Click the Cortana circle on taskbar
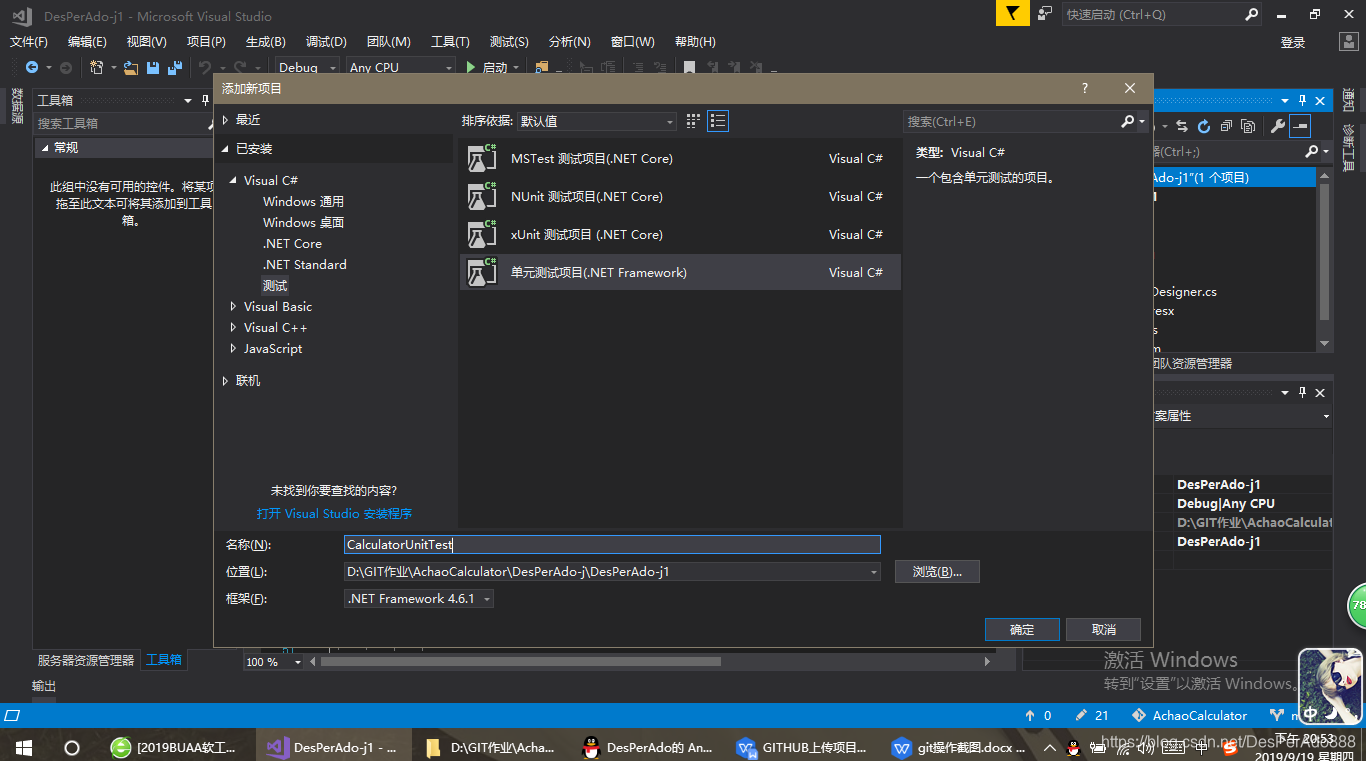Viewport: 1366px width, 761px height. click(72, 747)
